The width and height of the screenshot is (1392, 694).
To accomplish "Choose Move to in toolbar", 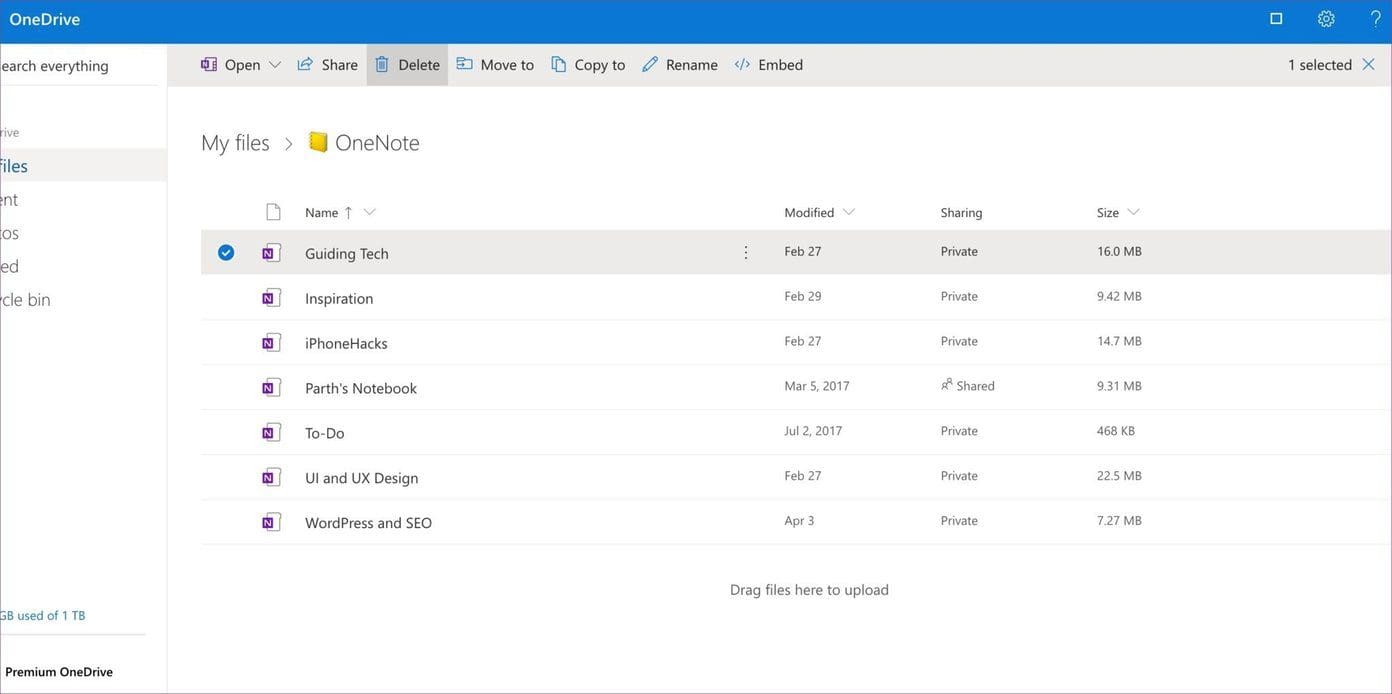I will coord(495,65).
